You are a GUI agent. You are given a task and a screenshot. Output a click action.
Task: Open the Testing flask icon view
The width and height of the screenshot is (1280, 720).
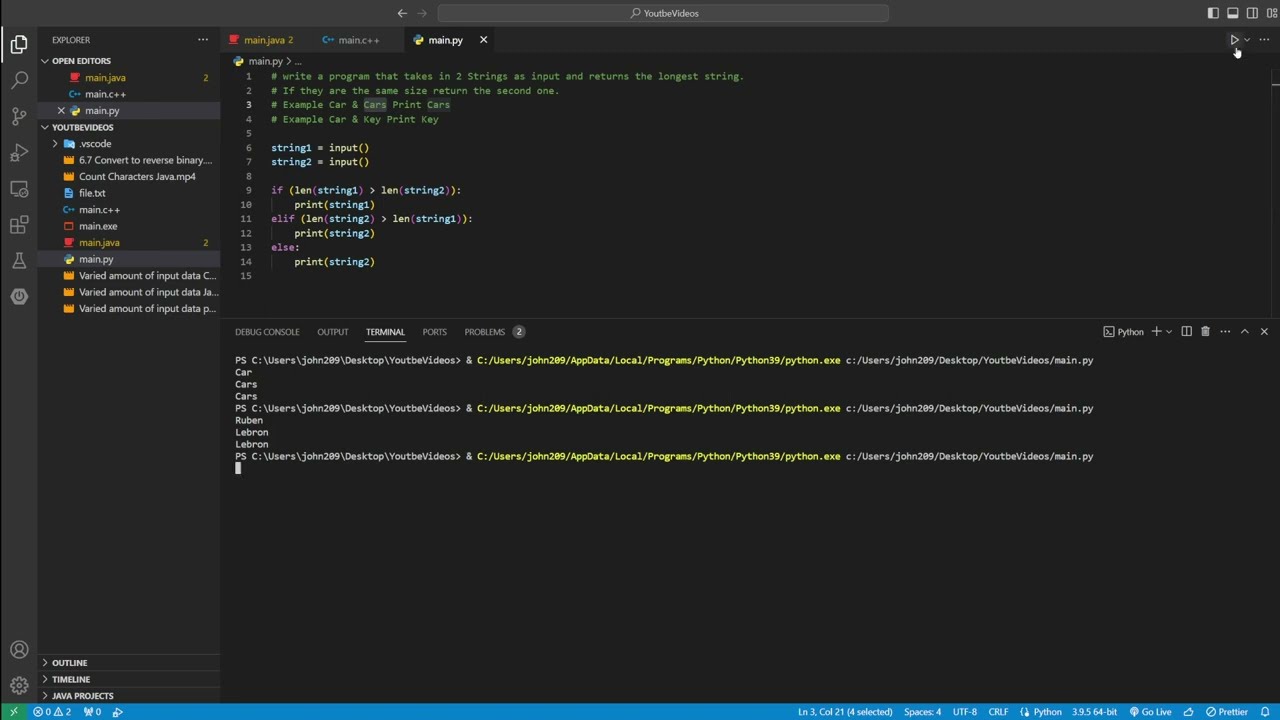(x=19, y=261)
